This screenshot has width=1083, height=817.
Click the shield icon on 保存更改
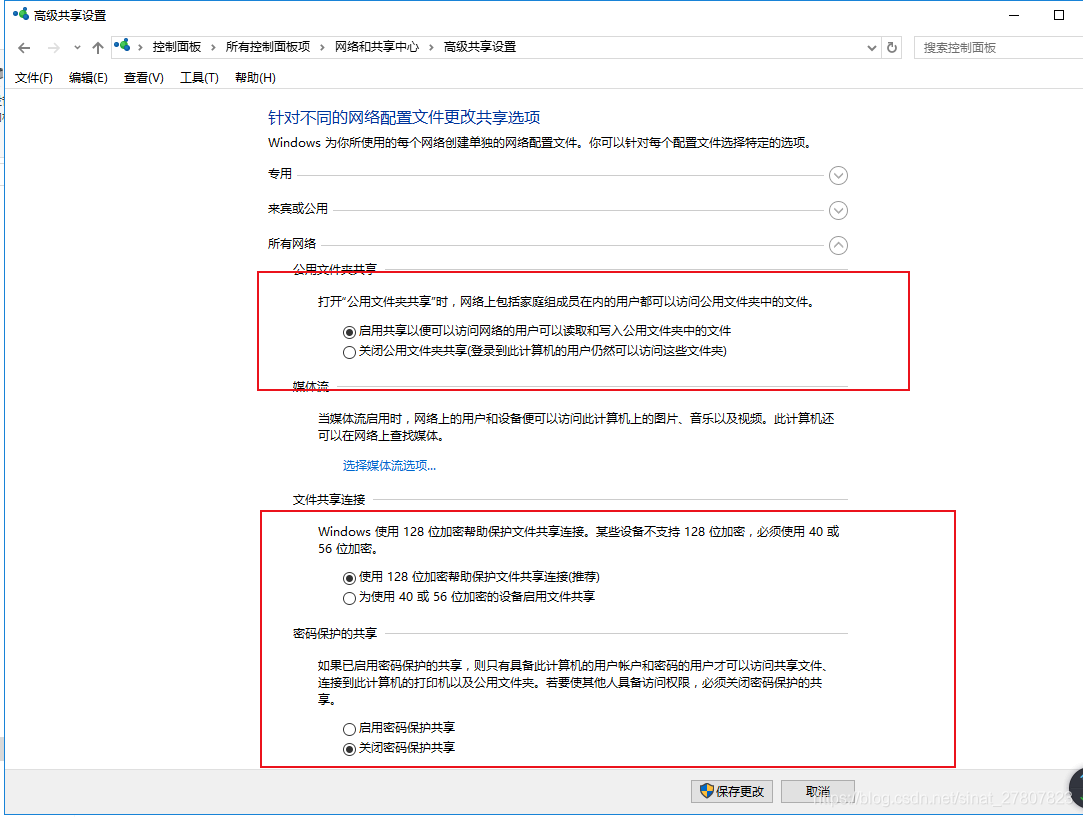[x=706, y=791]
